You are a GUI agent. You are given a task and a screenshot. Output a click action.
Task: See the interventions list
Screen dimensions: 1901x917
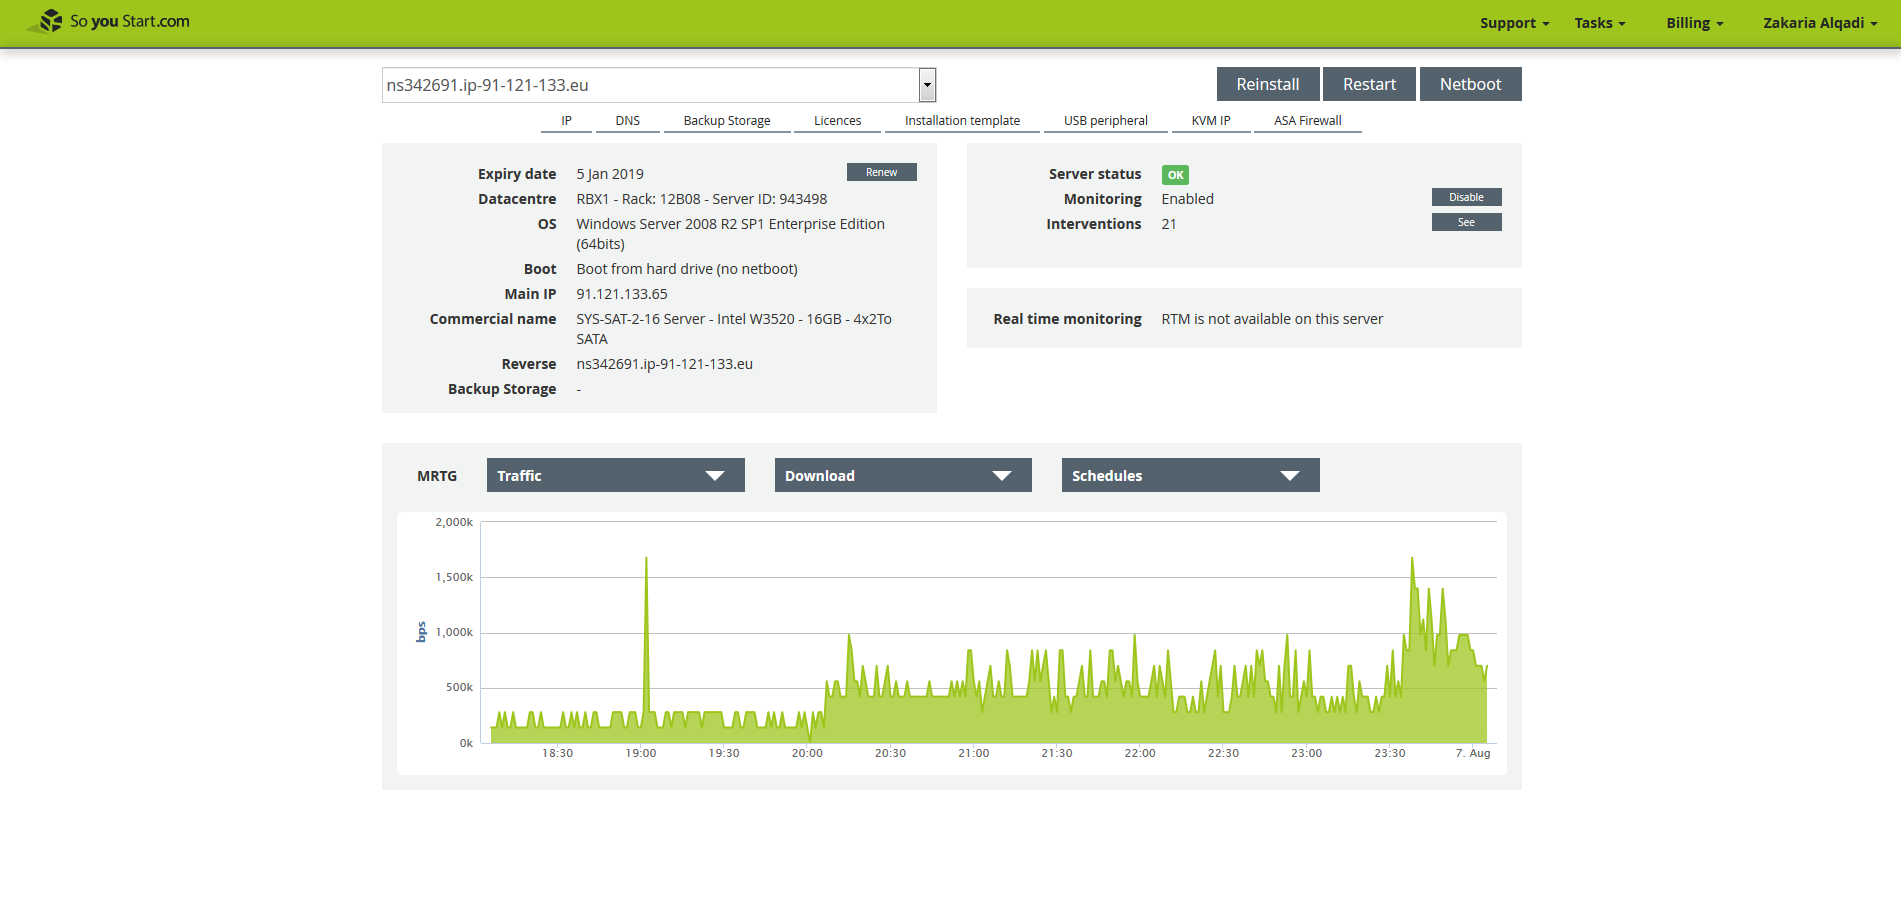(1466, 222)
